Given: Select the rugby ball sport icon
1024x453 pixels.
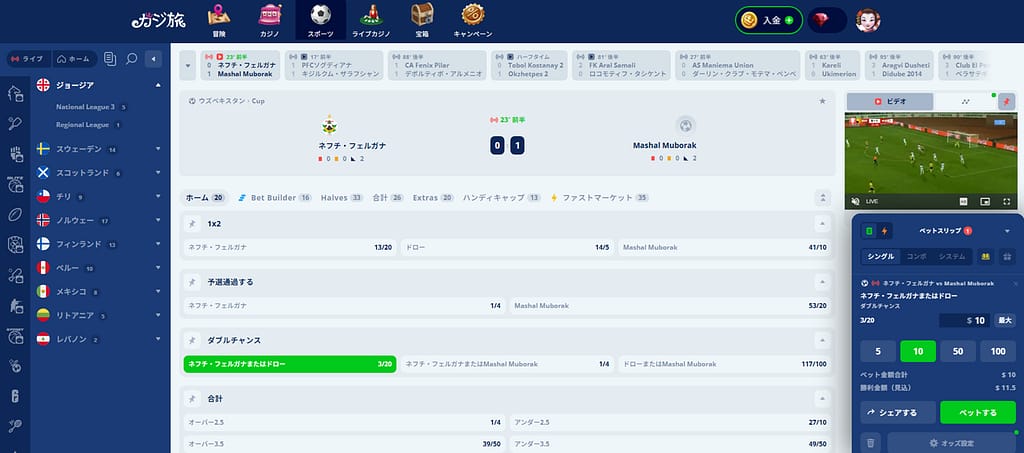Looking at the screenshot, I should pos(15,215).
